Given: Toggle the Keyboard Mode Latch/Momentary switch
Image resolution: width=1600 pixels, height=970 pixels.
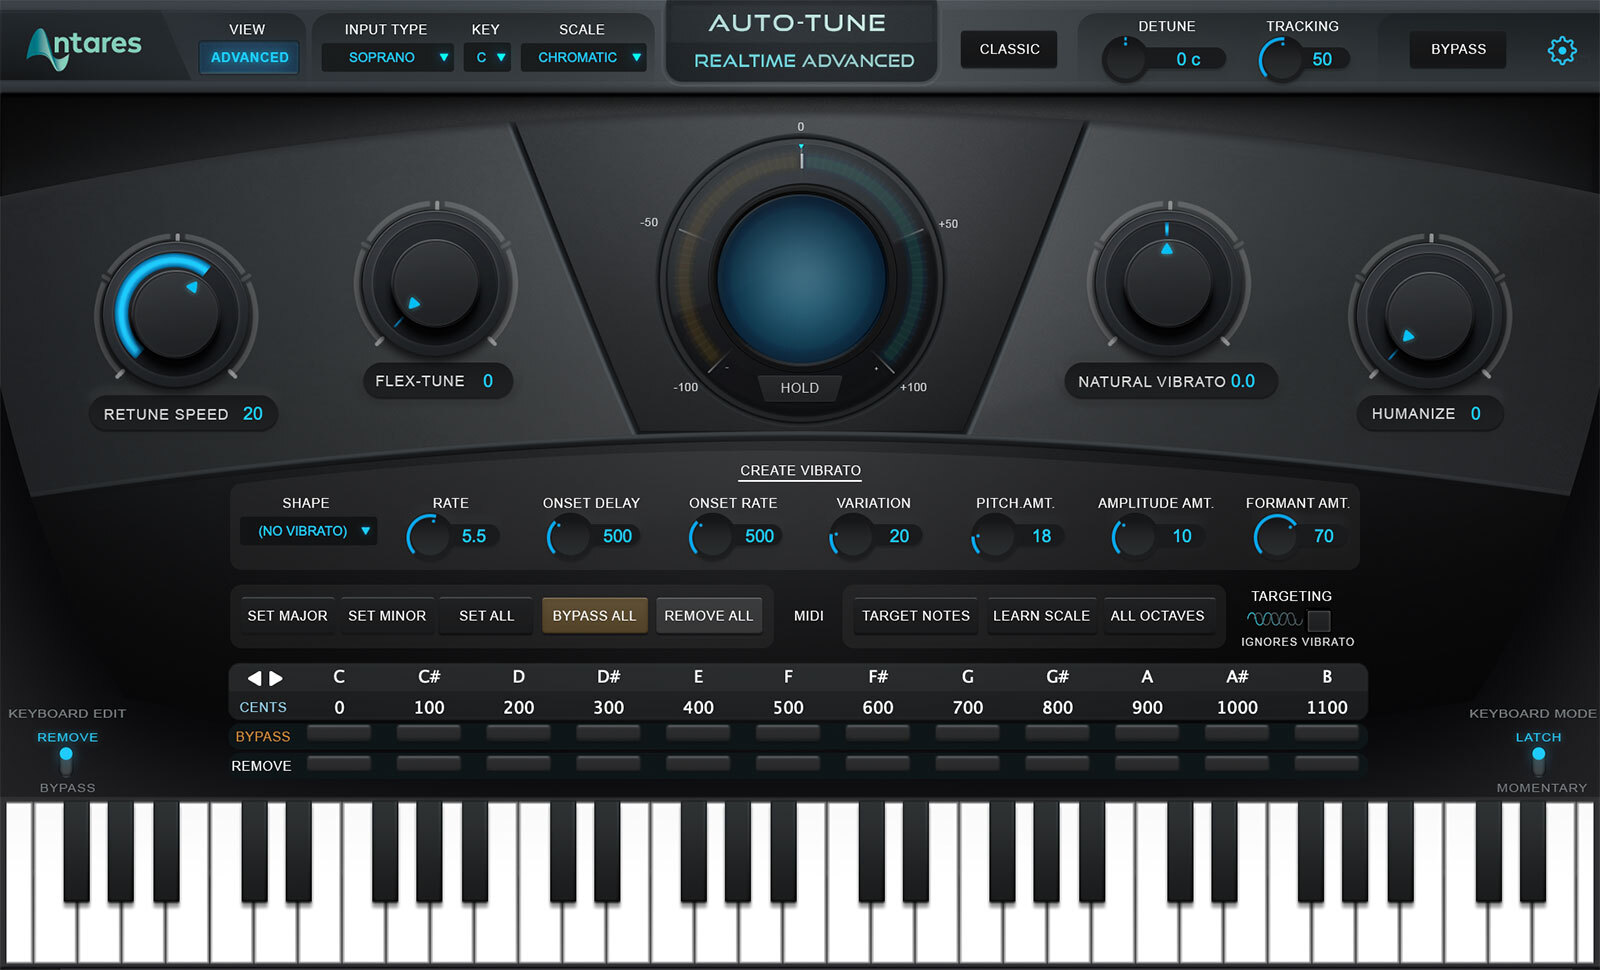Looking at the screenshot, I should [1538, 761].
